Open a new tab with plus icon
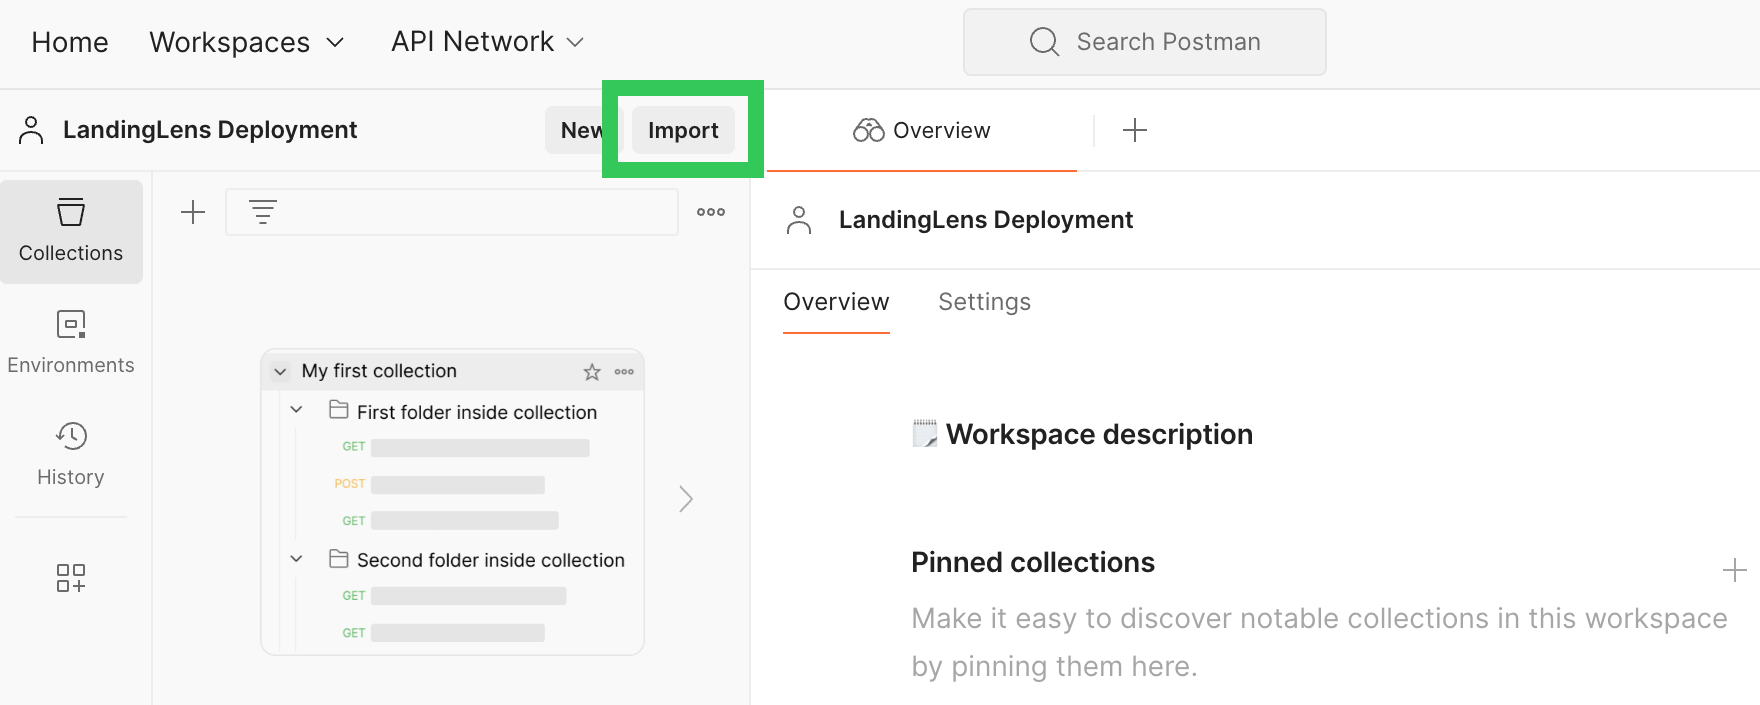 1135,130
